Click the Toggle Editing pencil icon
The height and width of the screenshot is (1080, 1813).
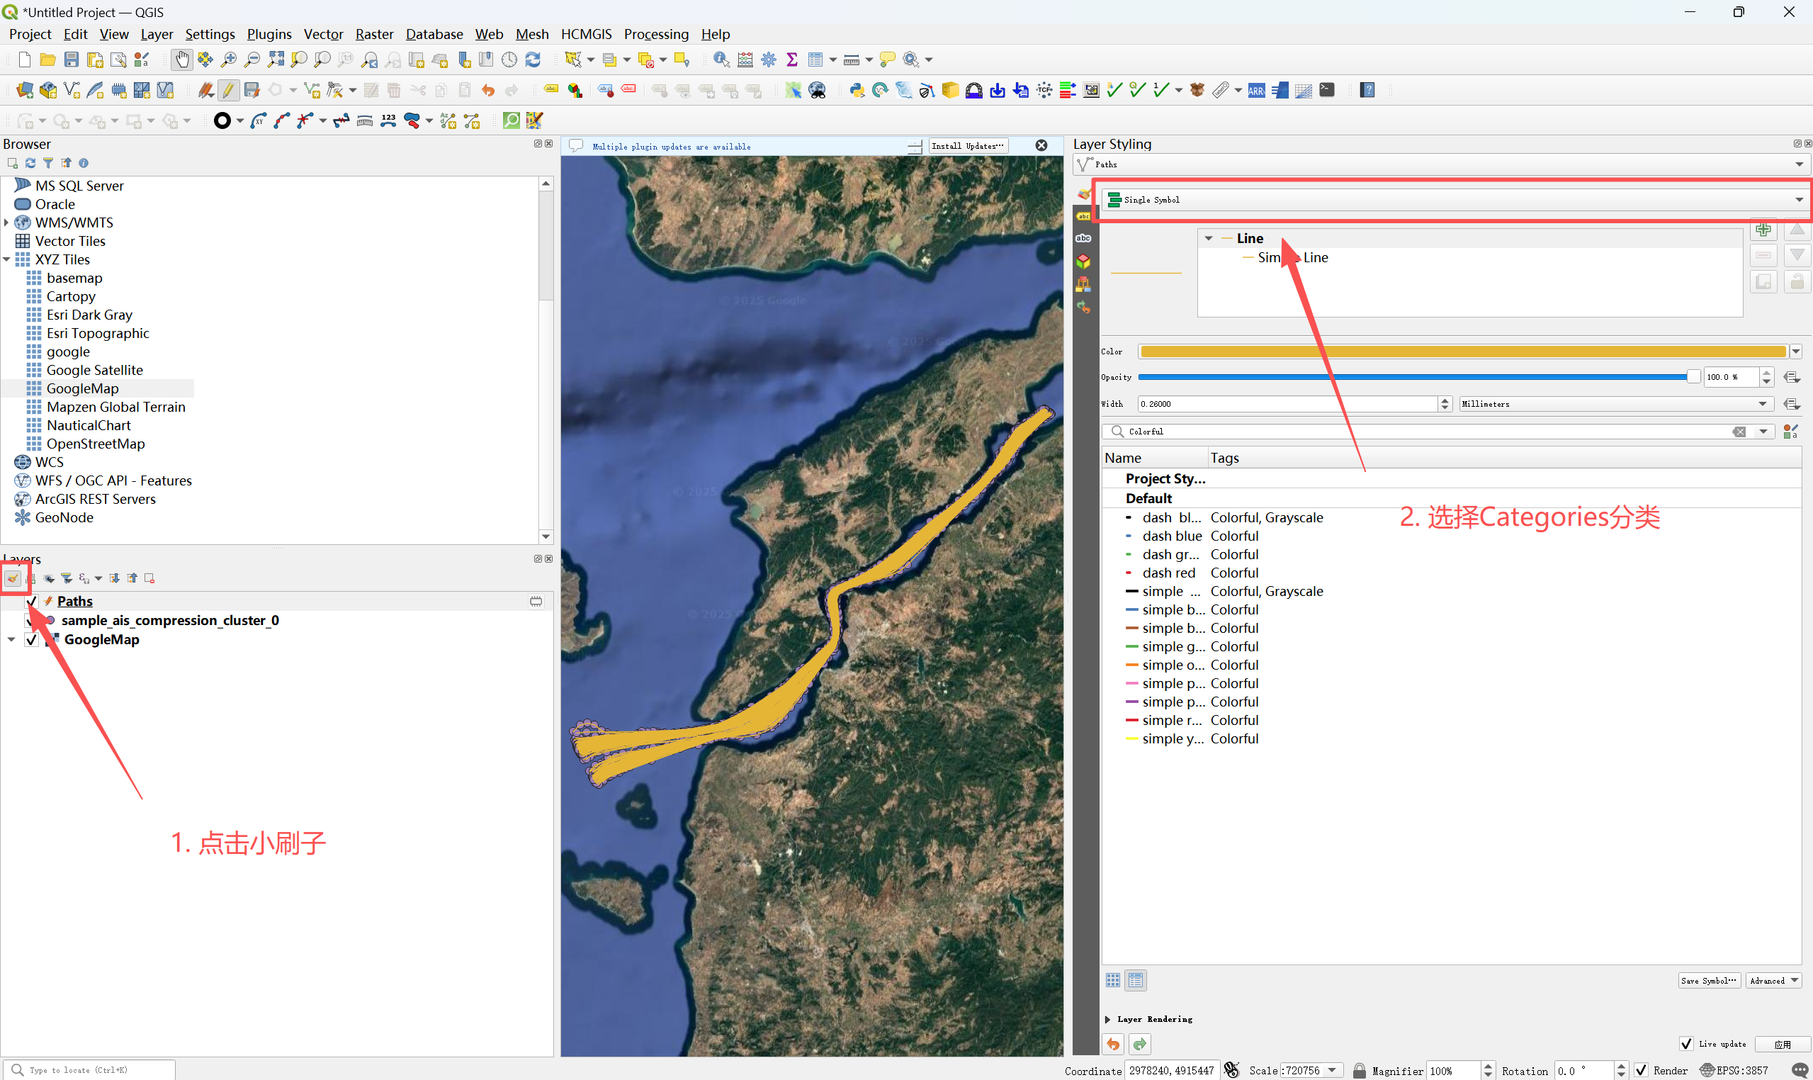click(229, 90)
